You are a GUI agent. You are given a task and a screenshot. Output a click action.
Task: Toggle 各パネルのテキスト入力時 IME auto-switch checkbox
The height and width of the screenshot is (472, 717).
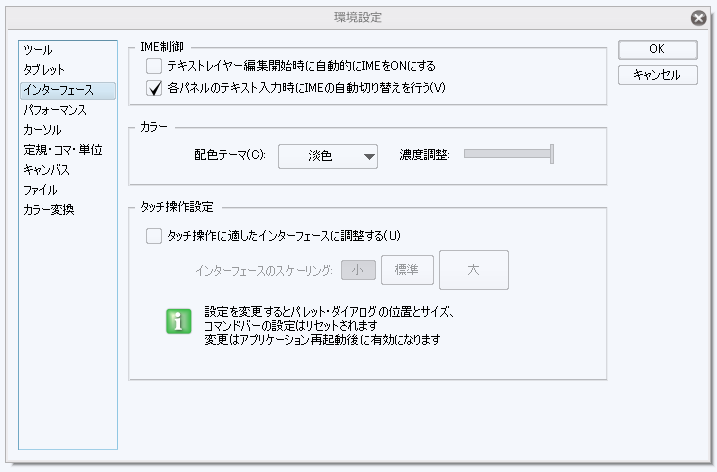click(x=154, y=88)
